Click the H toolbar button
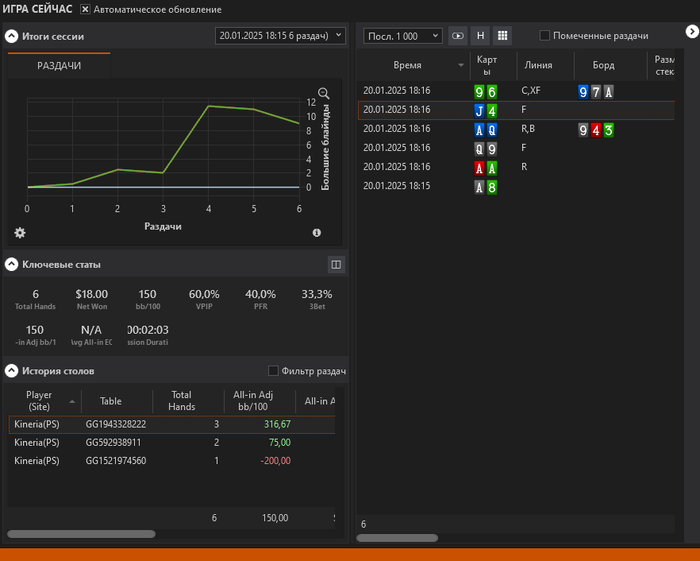Image resolution: width=700 pixels, height=561 pixels. 480,35
